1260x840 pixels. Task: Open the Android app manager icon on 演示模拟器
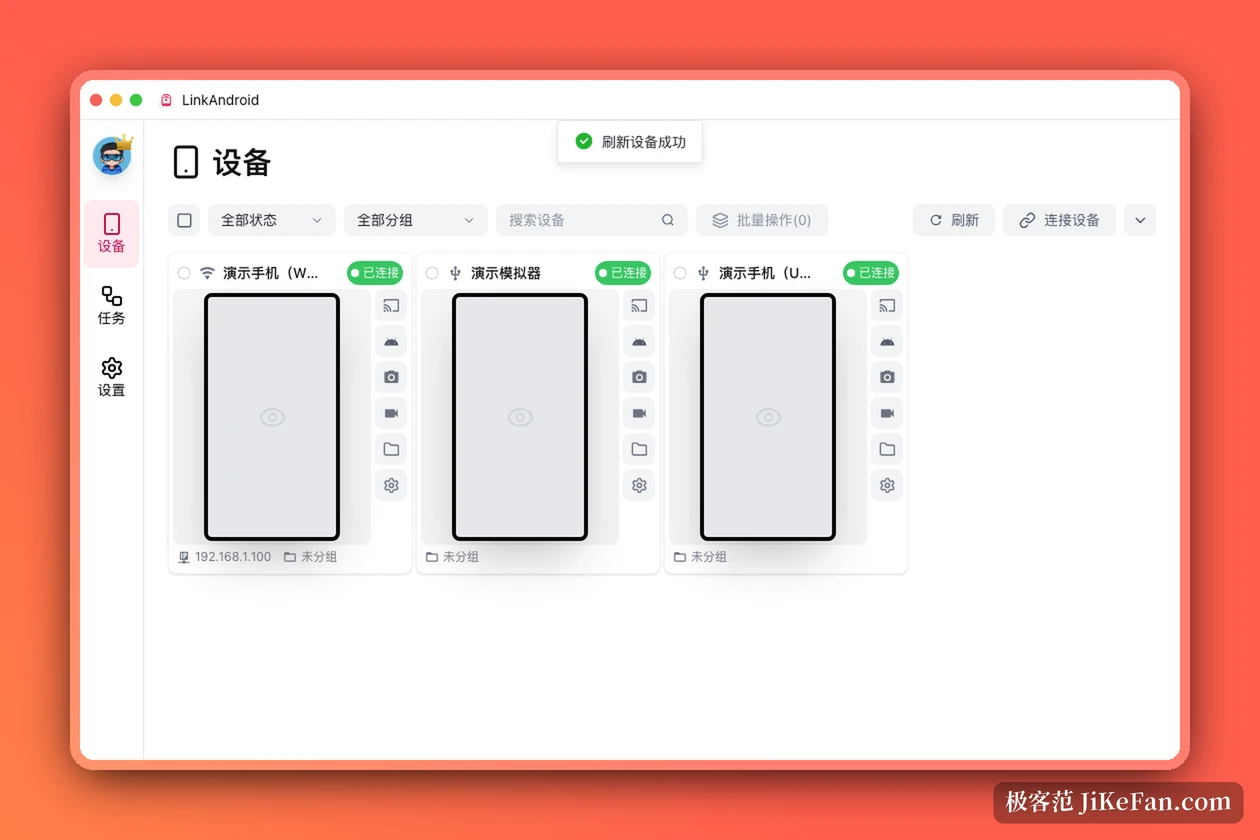(639, 342)
